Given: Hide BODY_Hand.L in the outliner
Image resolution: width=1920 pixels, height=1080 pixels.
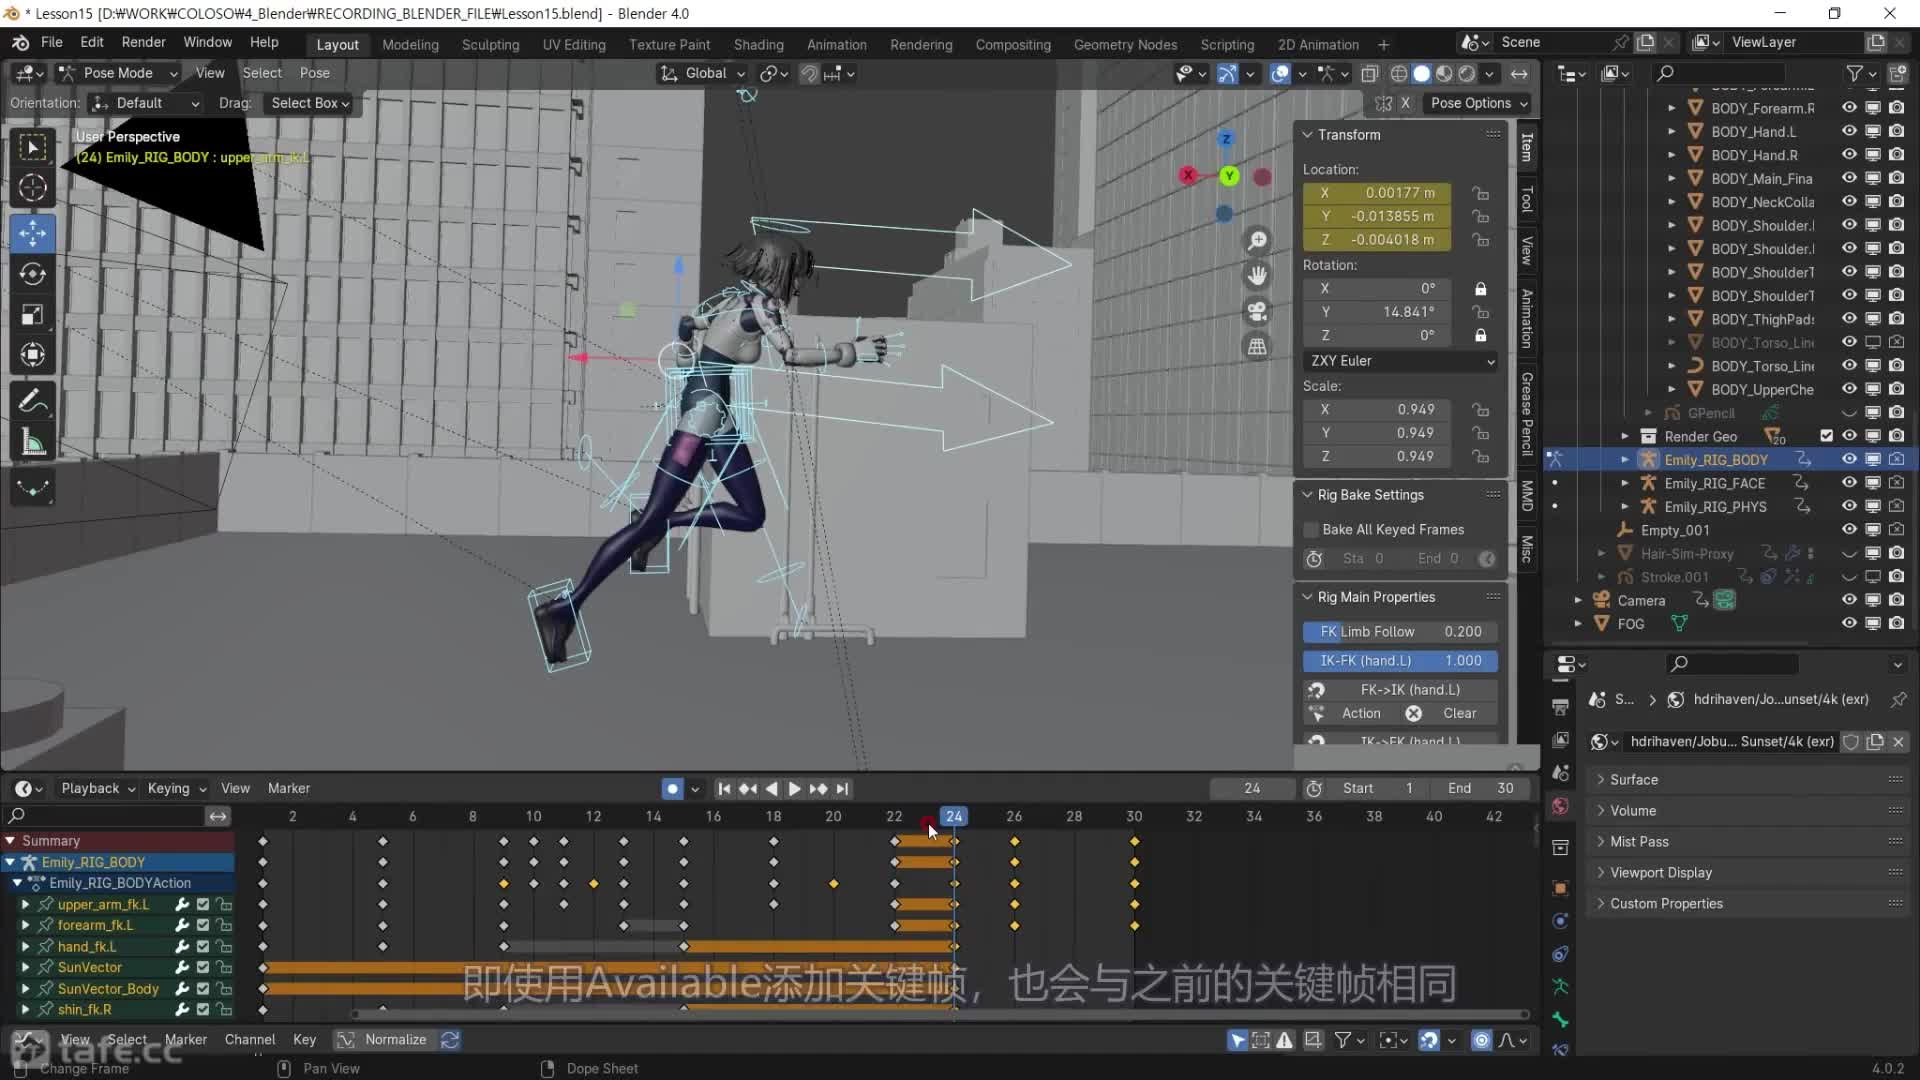Looking at the screenshot, I should coord(1849,131).
